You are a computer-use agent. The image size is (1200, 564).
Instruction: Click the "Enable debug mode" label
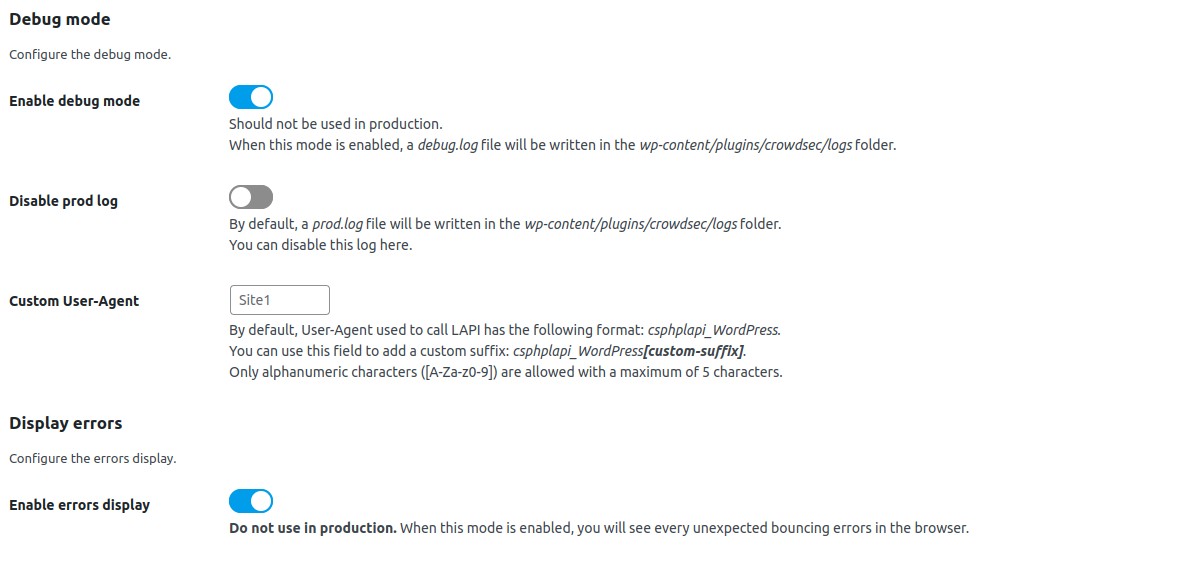[74, 101]
